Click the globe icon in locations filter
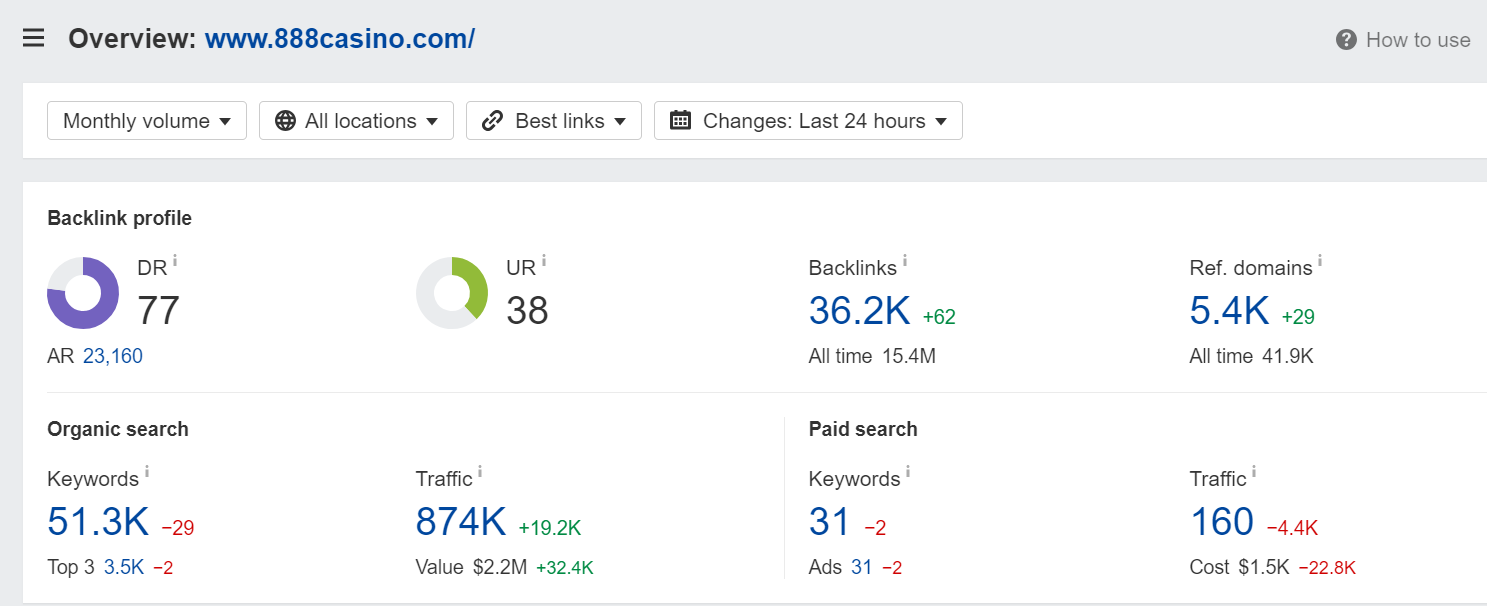 pos(285,121)
